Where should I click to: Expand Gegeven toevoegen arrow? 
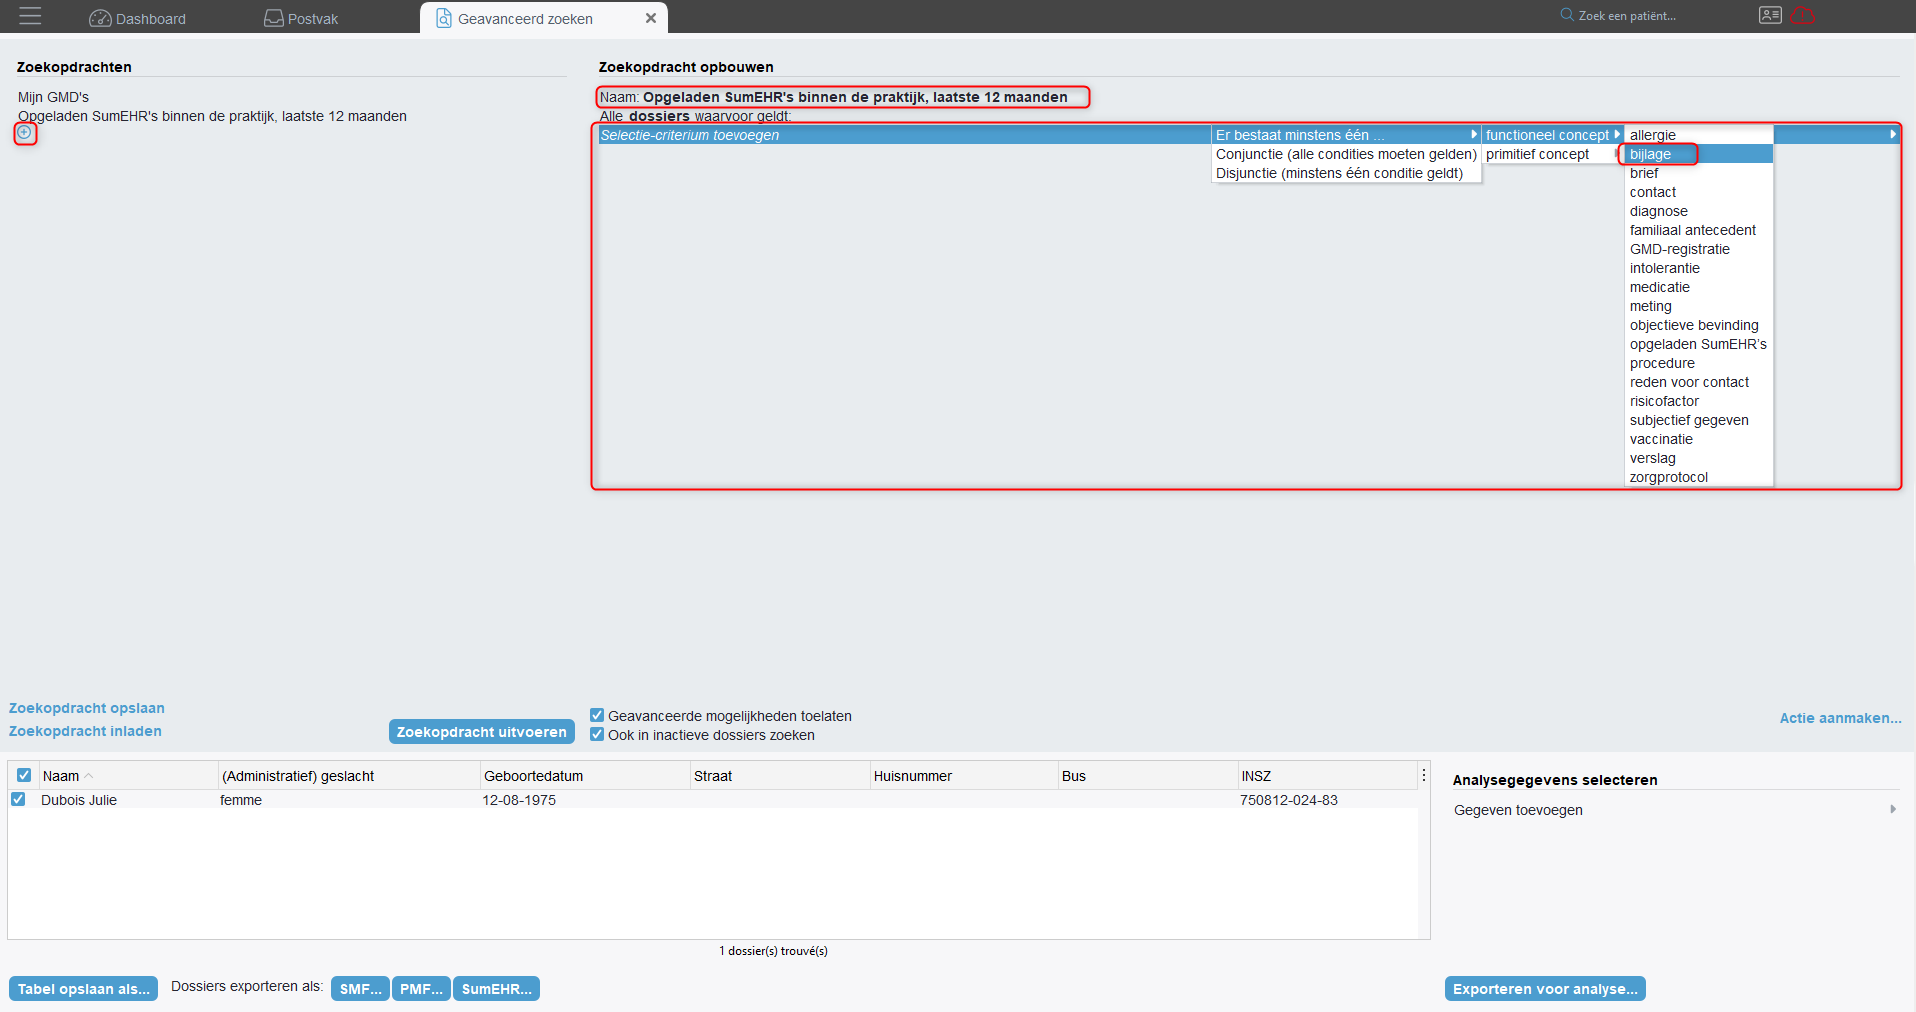[1892, 809]
